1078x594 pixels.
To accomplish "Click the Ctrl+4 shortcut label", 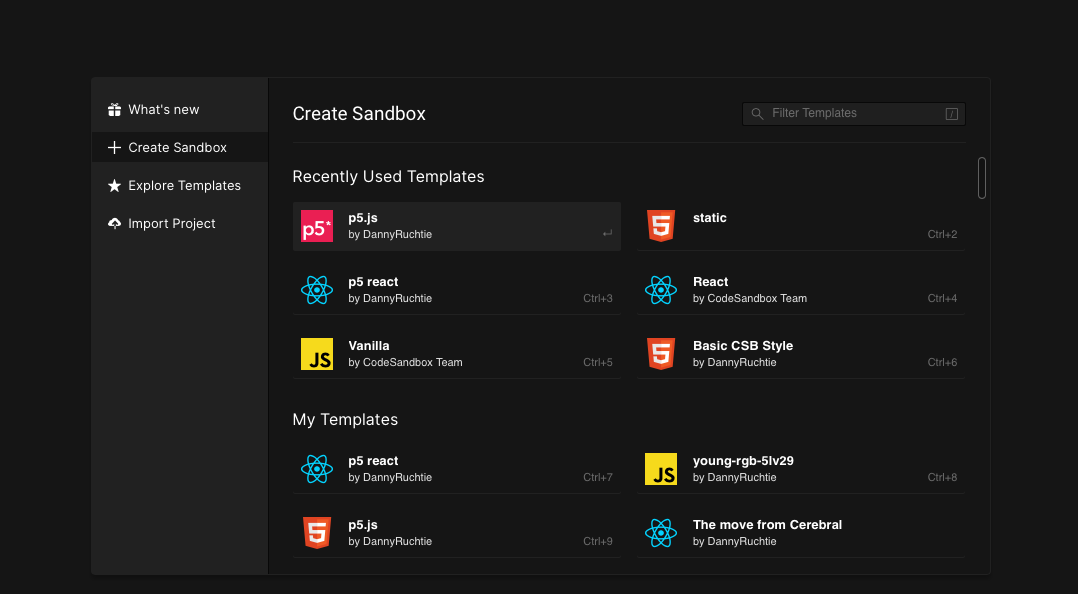I will point(942,298).
